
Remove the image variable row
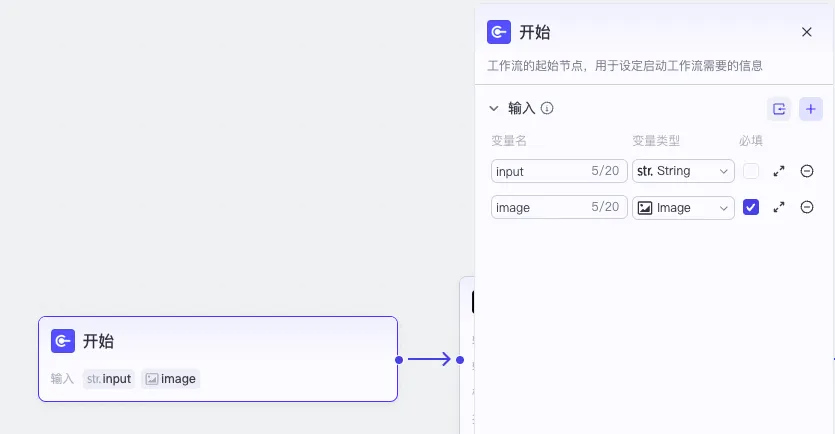[806, 207]
